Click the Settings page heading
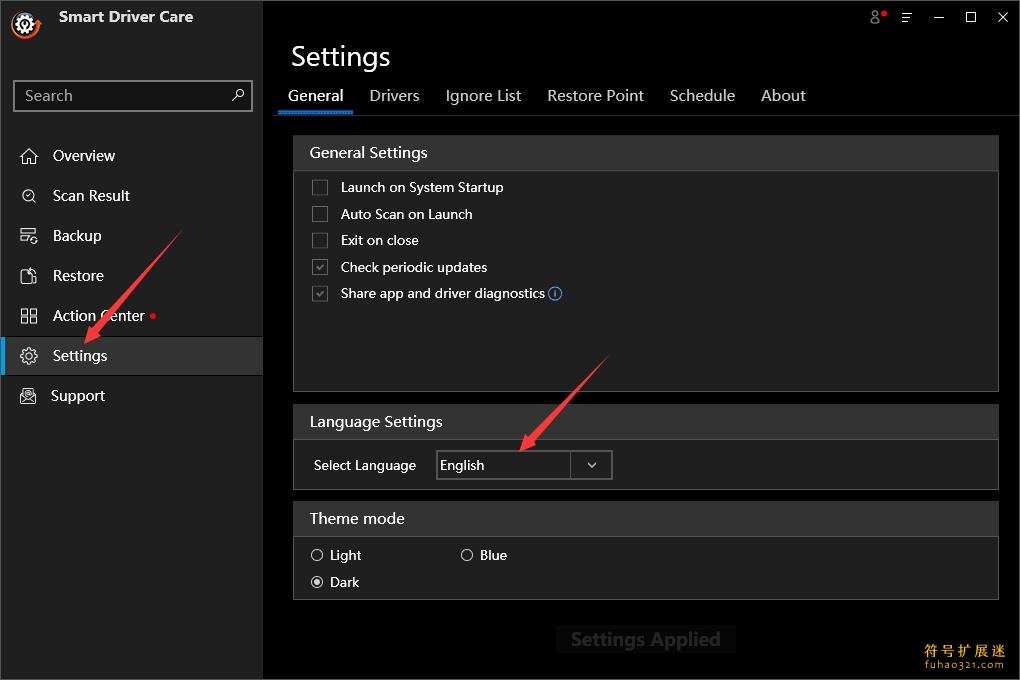Screen dimensions: 1020x680 340,57
